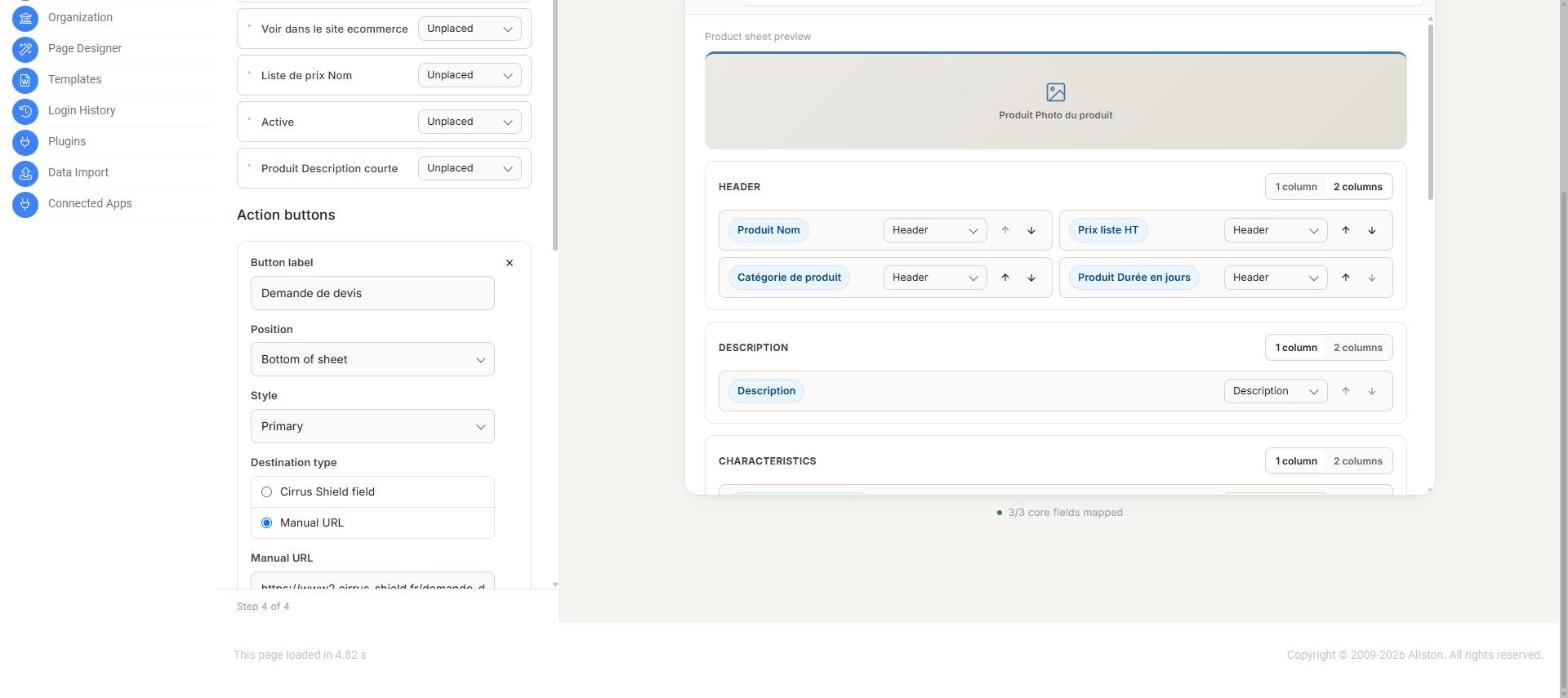The height and width of the screenshot is (698, 1568).
Task: Click the Login History clock icon
Action: coord(25,110)
